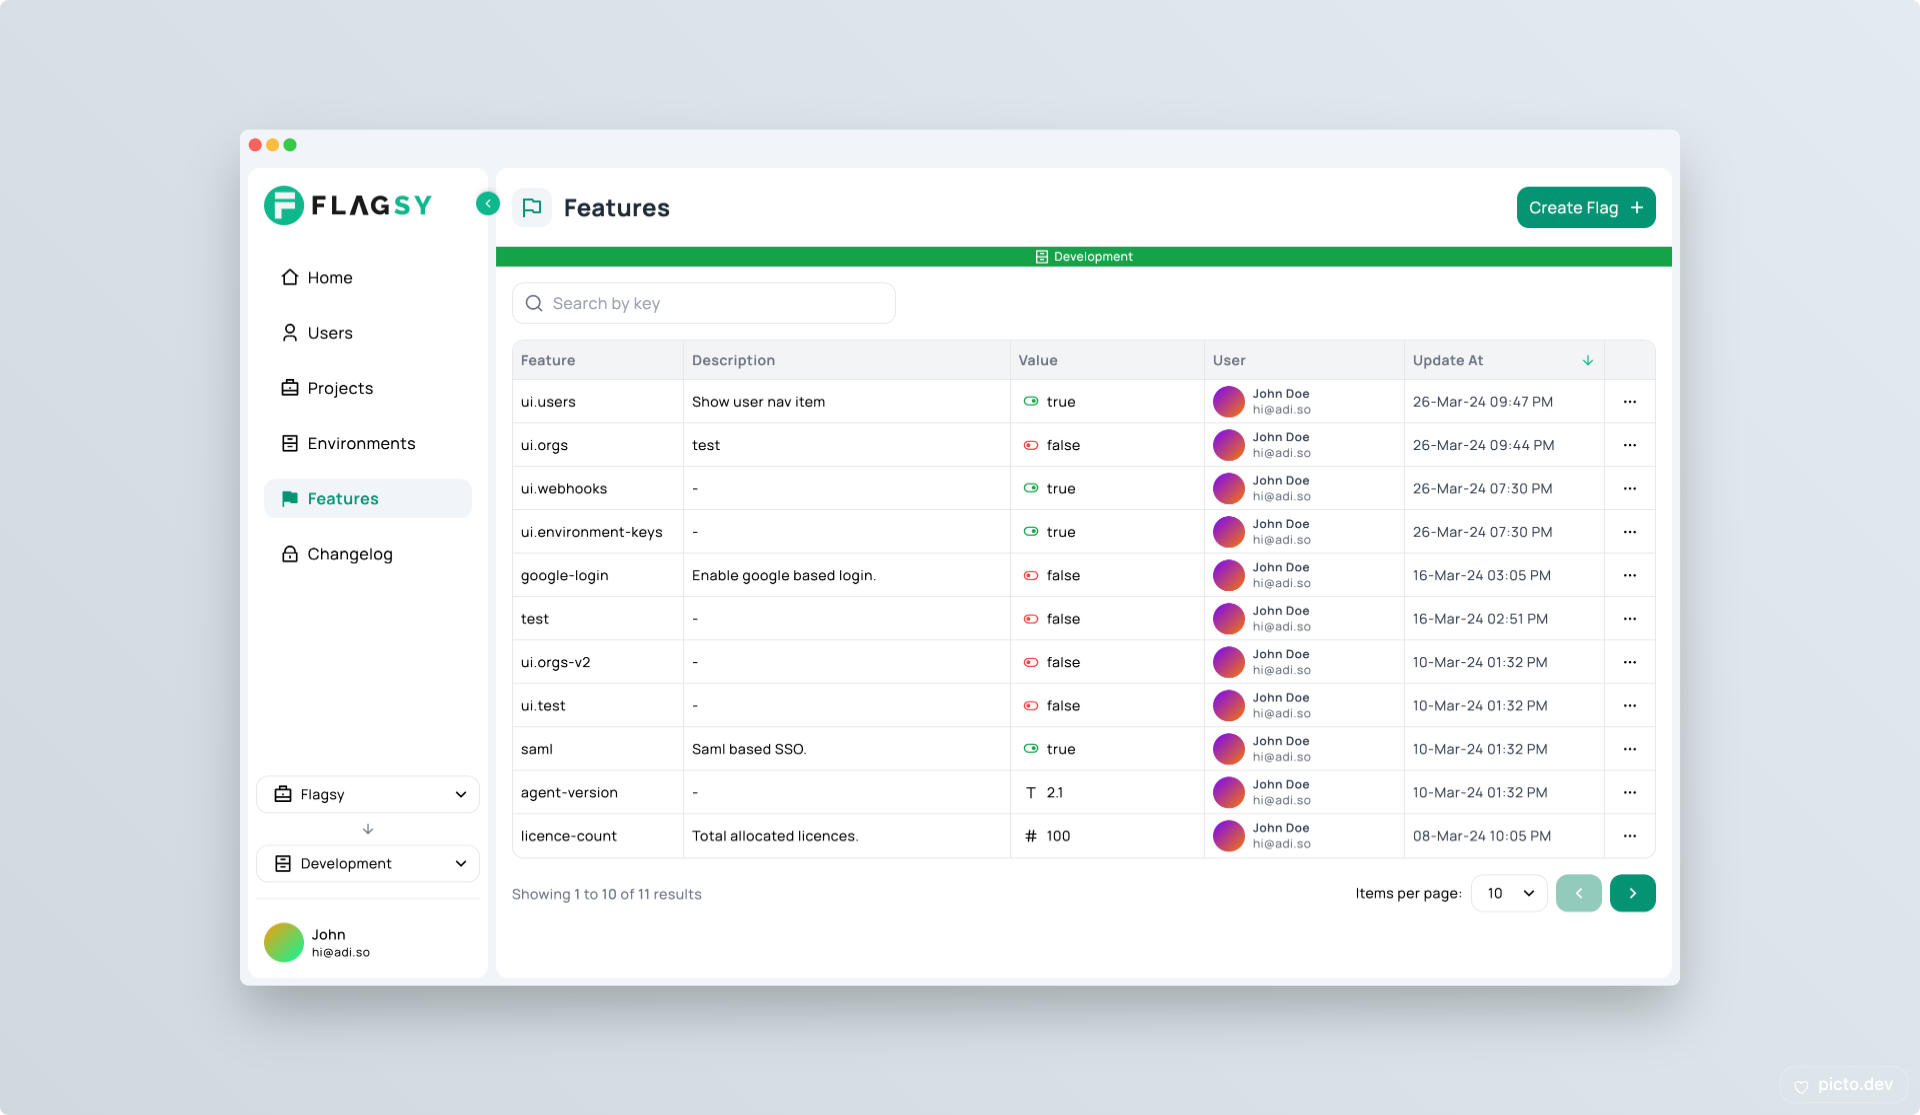Toggle the false value for google-login
The image size is (1920, 1115).
1031,575
